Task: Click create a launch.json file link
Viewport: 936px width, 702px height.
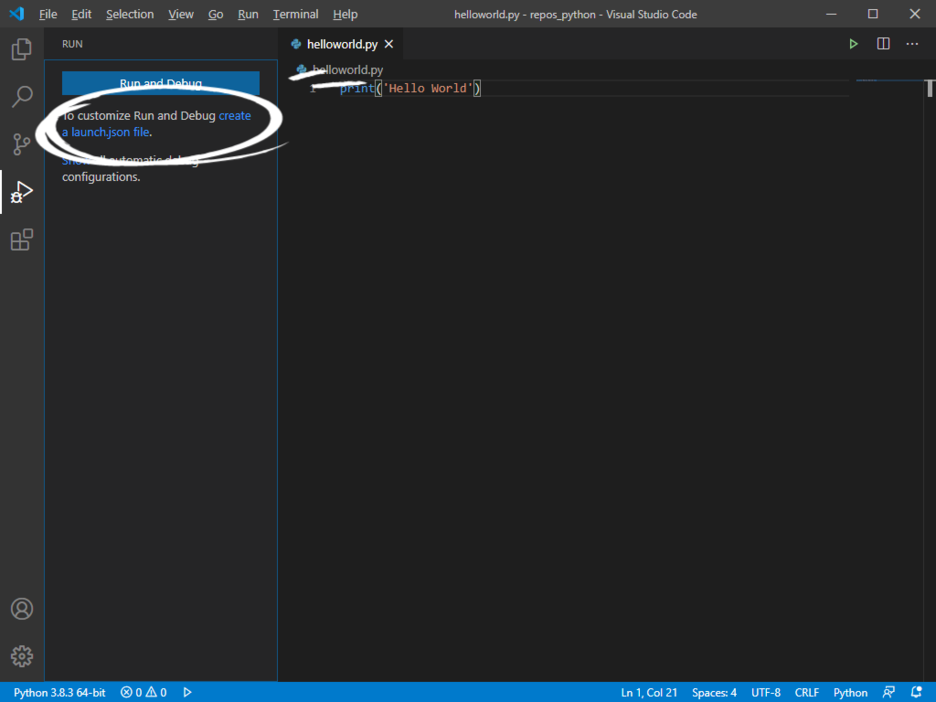Action: coord(156,124)
